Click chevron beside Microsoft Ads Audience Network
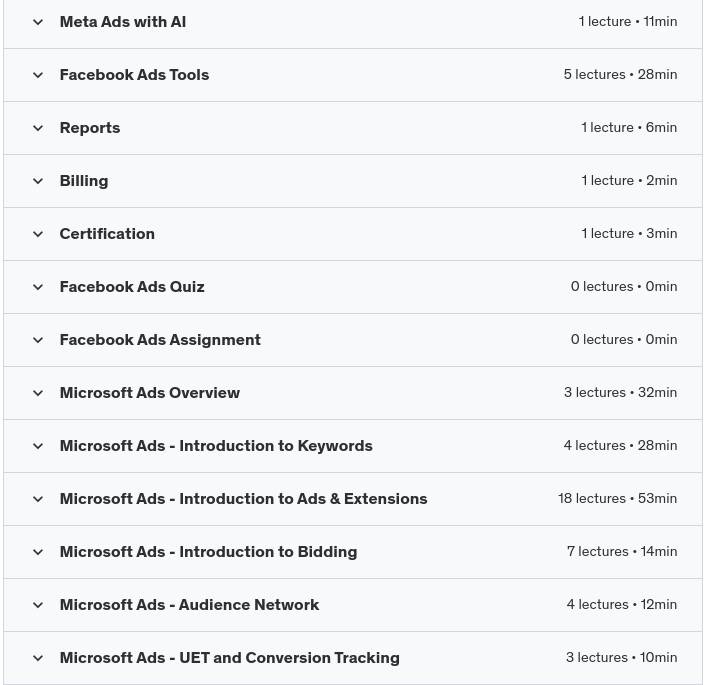Image resolution: width=706 pixels, height=685 pixels. 38,605
